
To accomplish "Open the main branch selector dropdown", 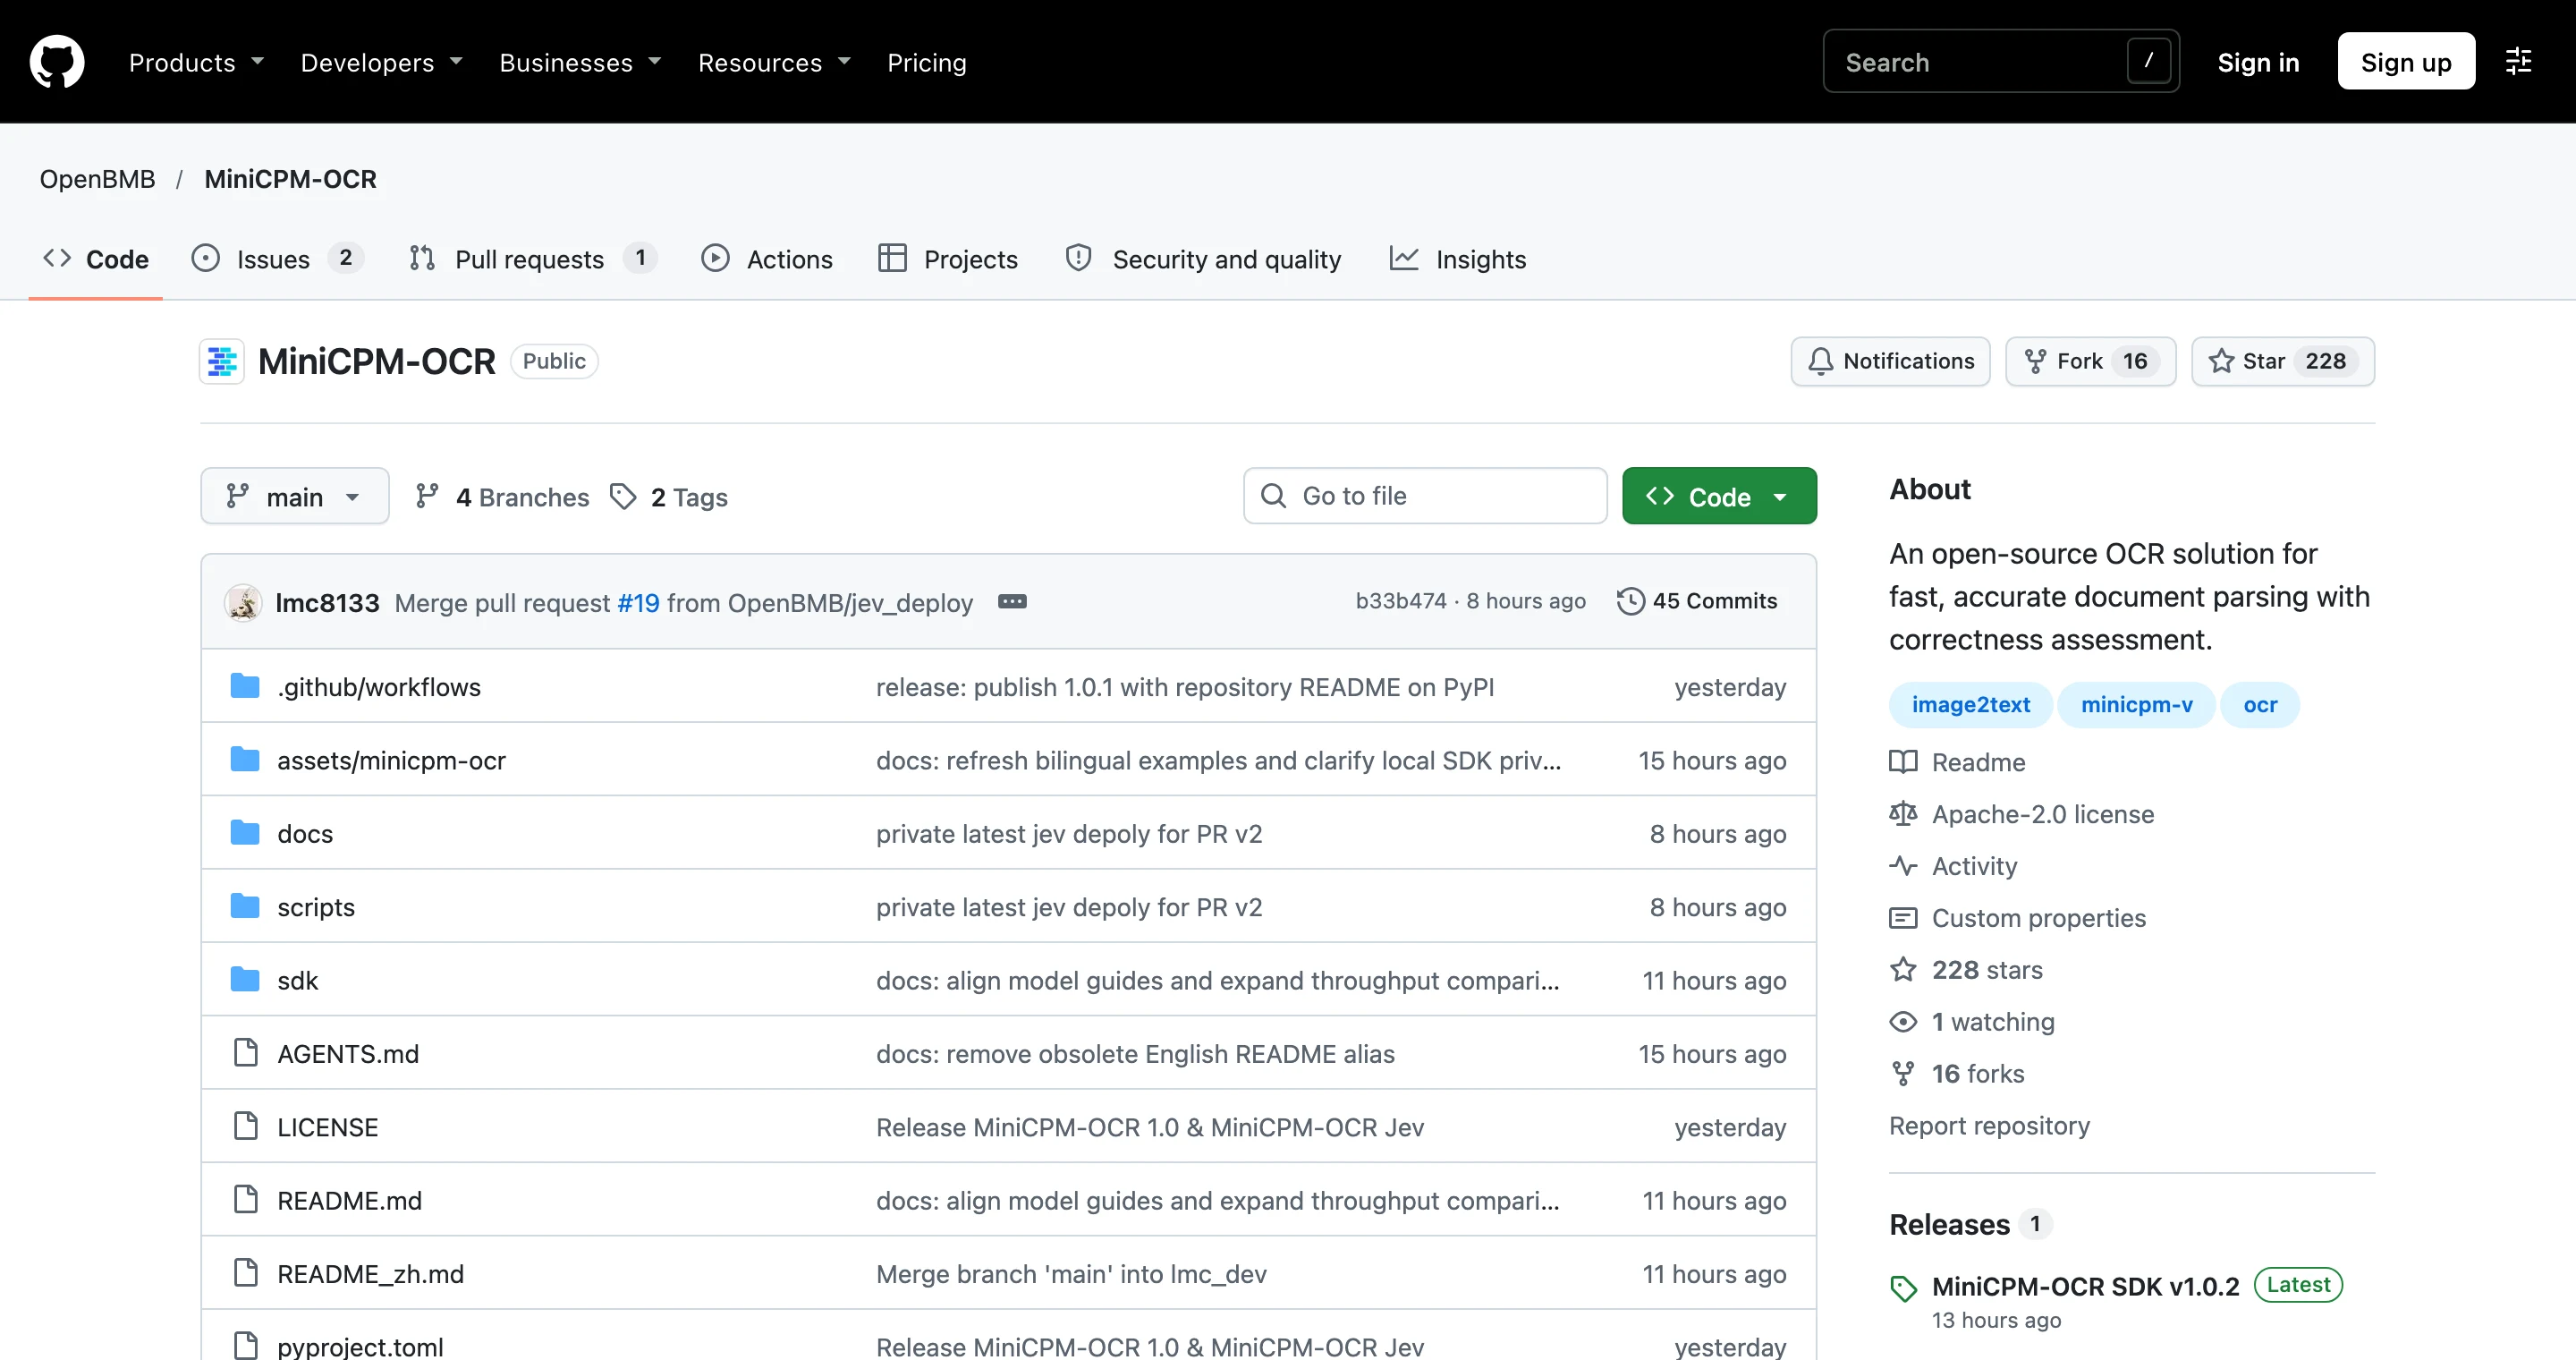I will point(295,496).
